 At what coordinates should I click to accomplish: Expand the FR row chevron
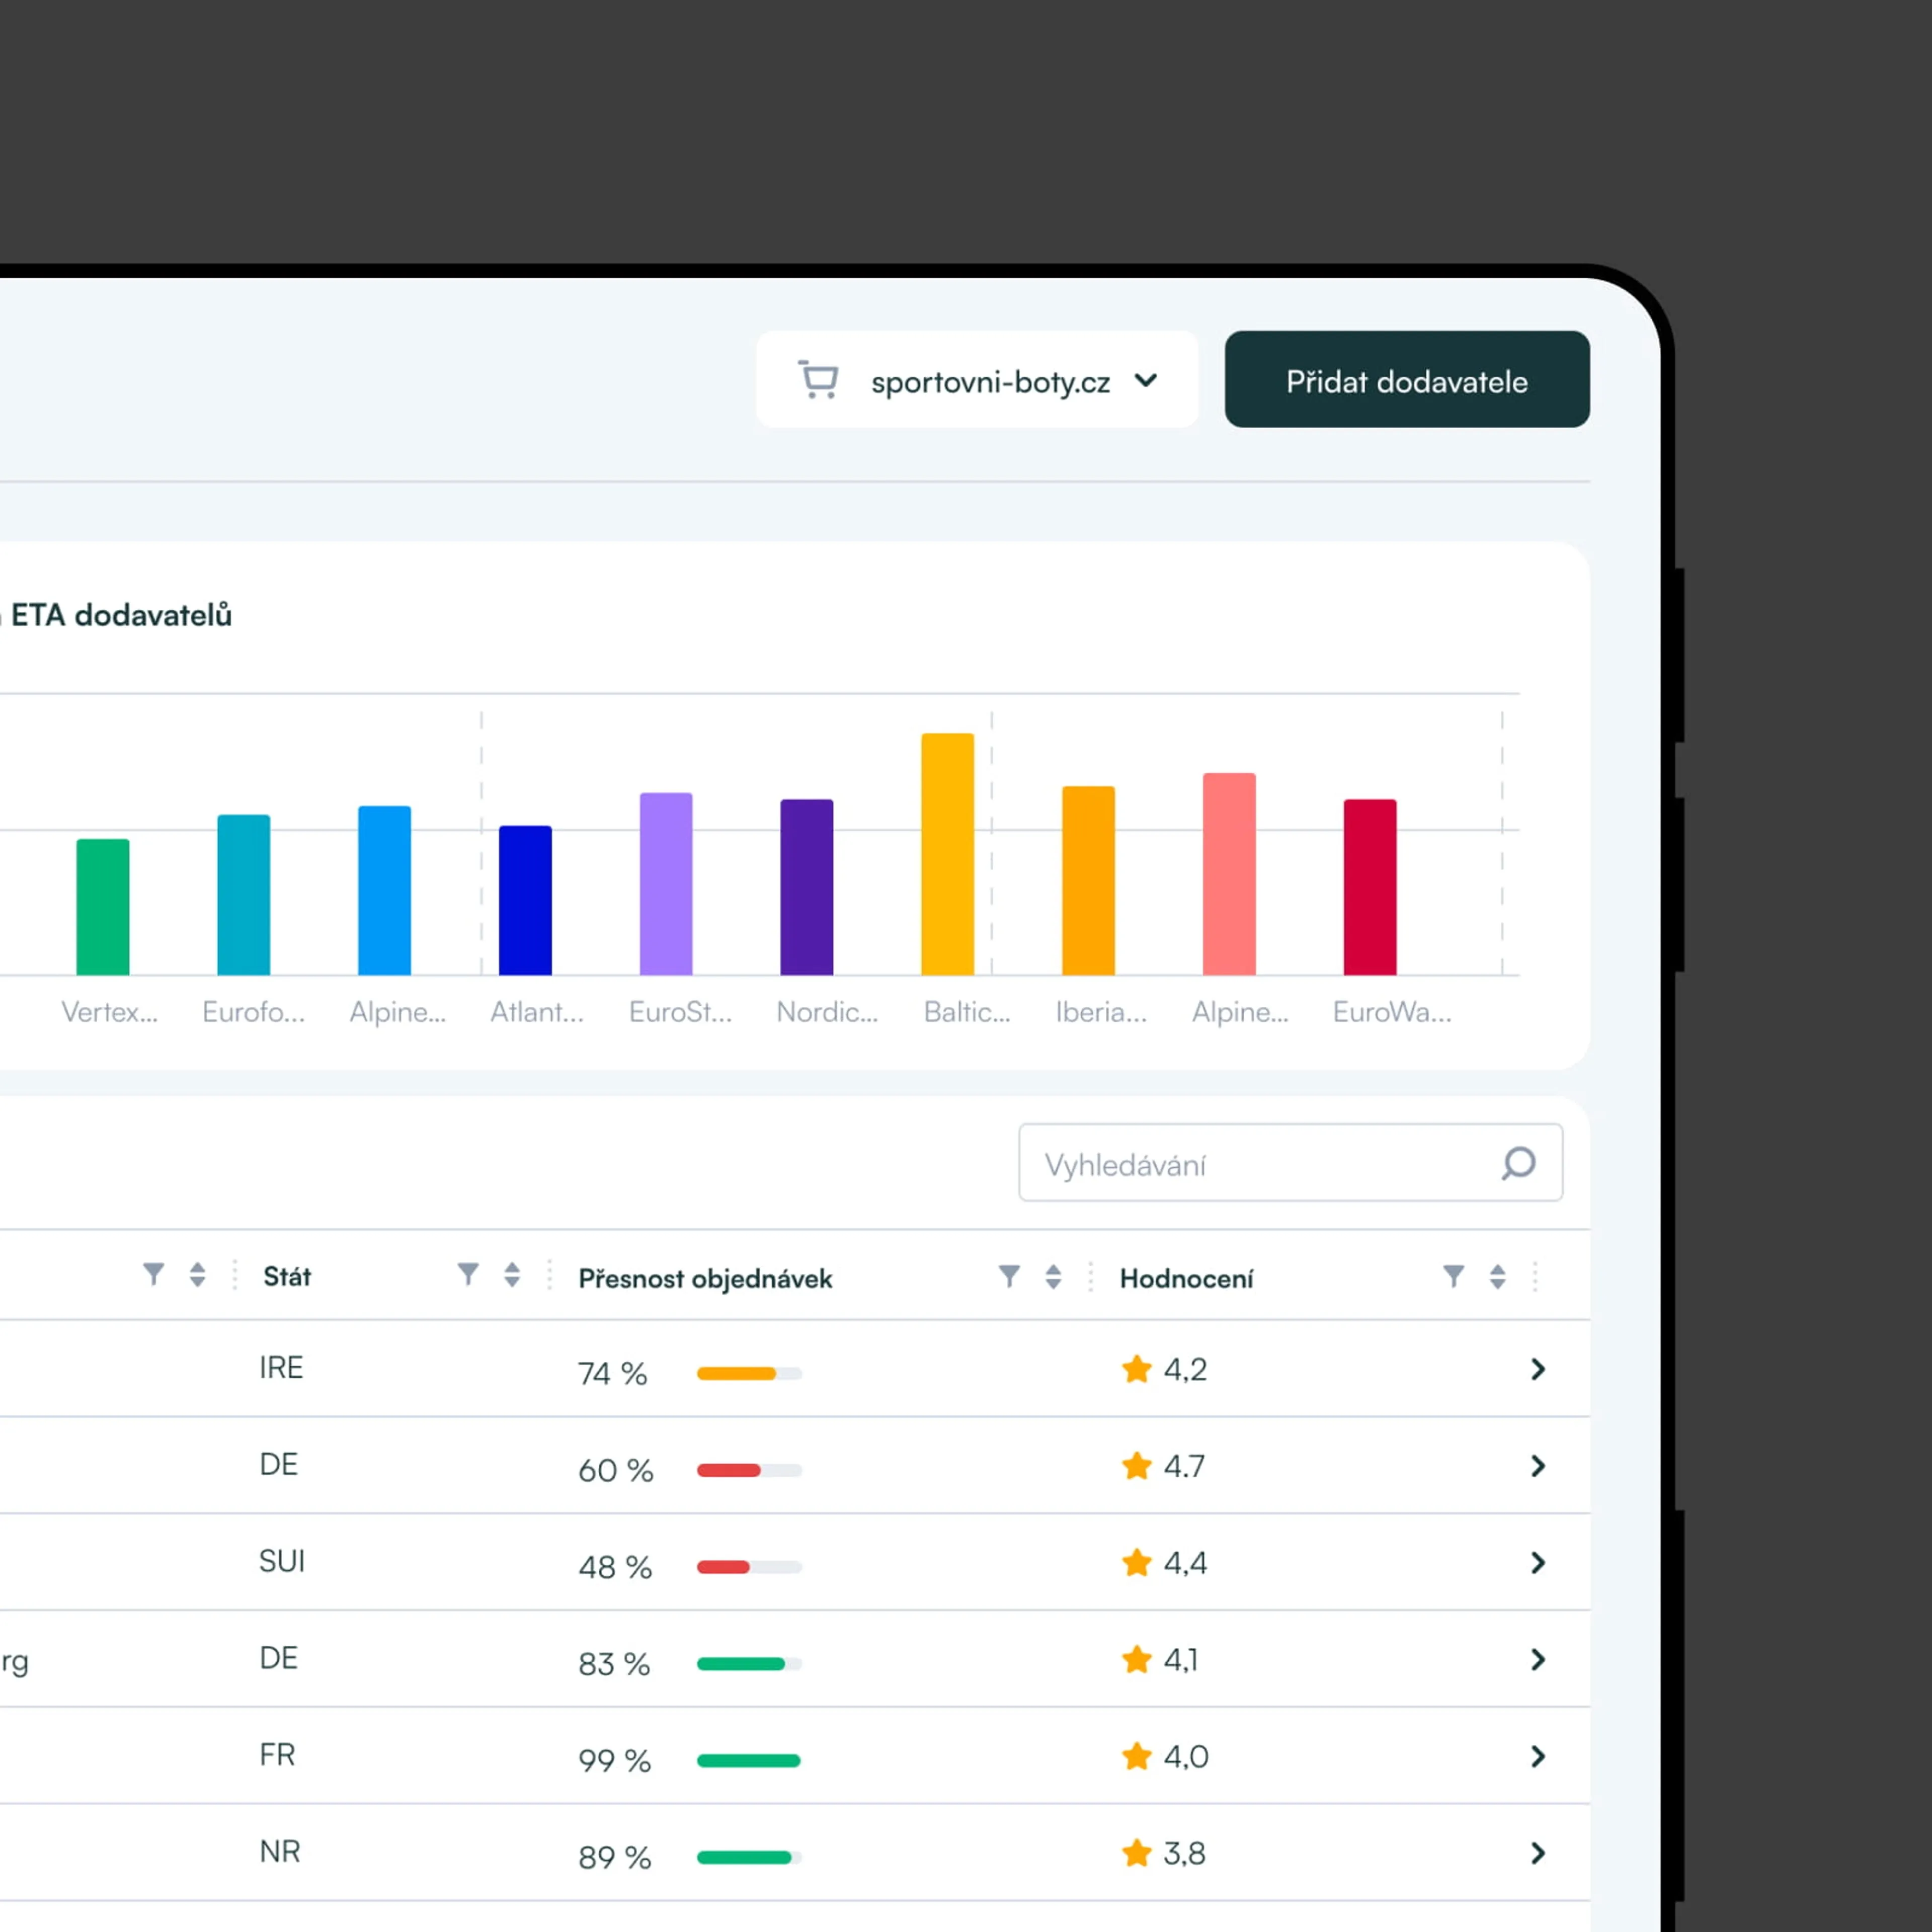pos(1538,1757)
